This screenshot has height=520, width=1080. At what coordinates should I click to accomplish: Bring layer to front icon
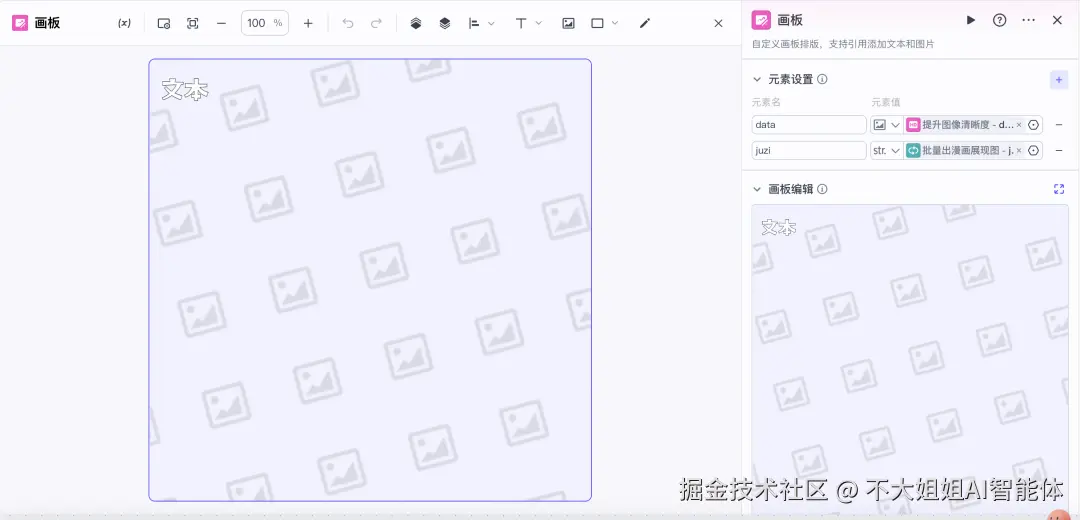click(415, 23)
